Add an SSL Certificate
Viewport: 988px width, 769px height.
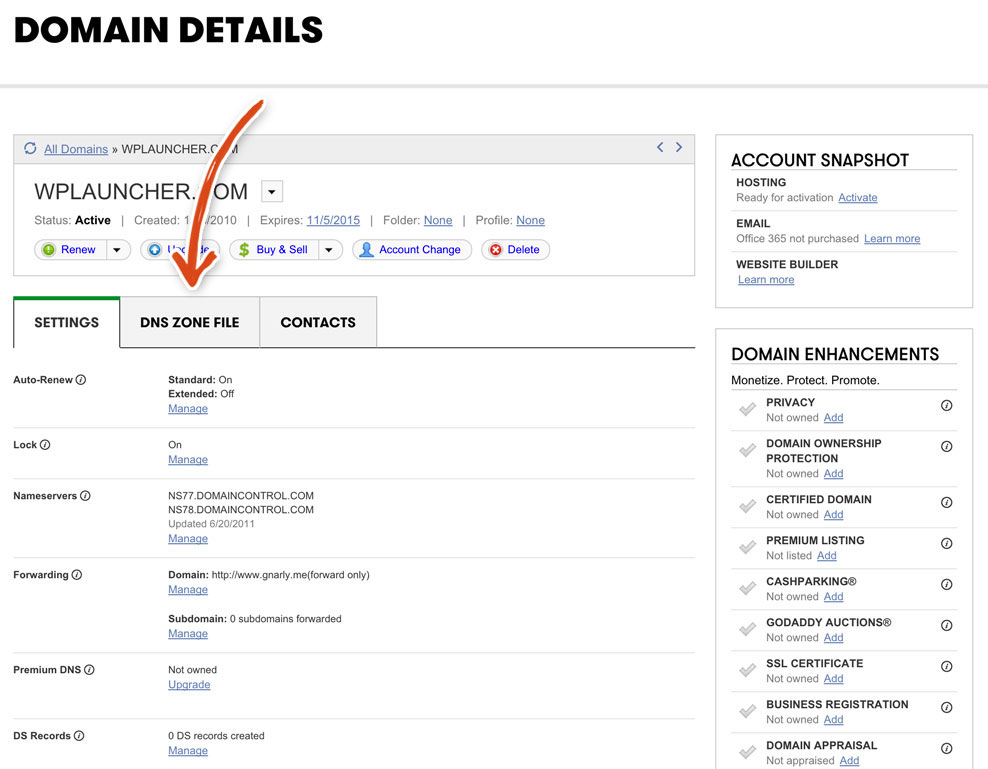pos(834,678)
